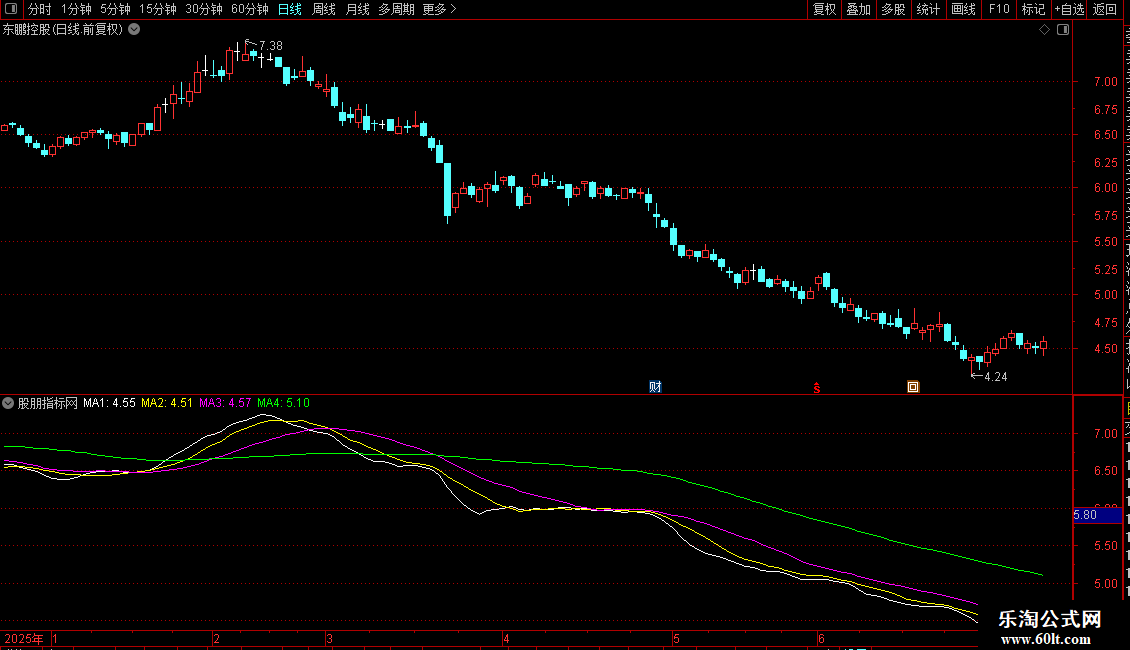1130x650 pixels.
Task: Click month 6 marker on time axis
Action: (821, 638)
